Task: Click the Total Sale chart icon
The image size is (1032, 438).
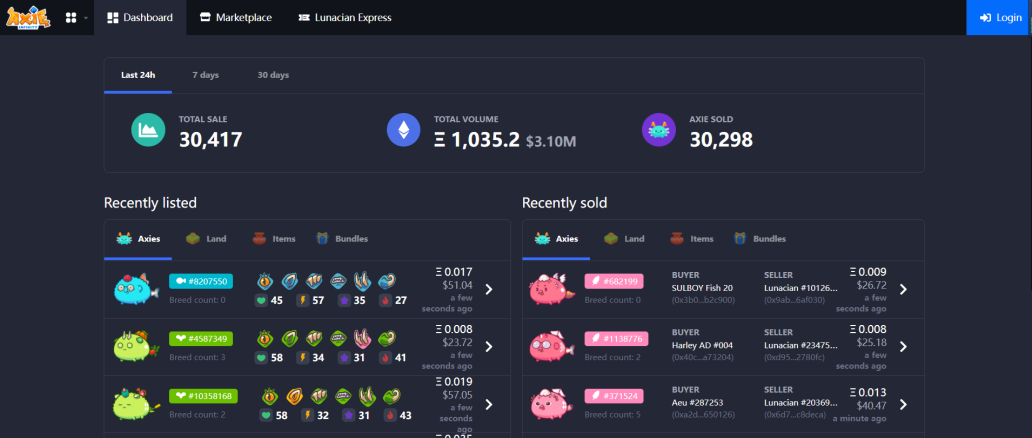Action: pos(149,130)
